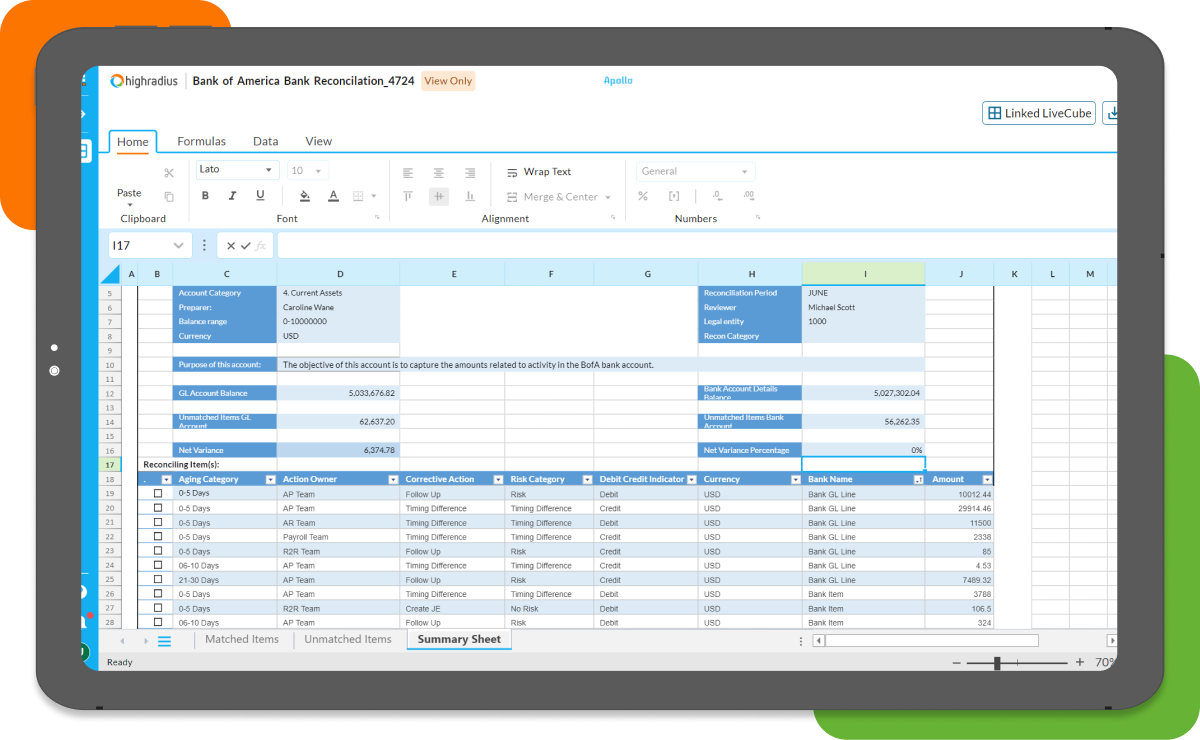Viewport: 1200px width, 740px height.
Task: Open Corrective Action filter dropdown
Action: (x=498, y=480)
